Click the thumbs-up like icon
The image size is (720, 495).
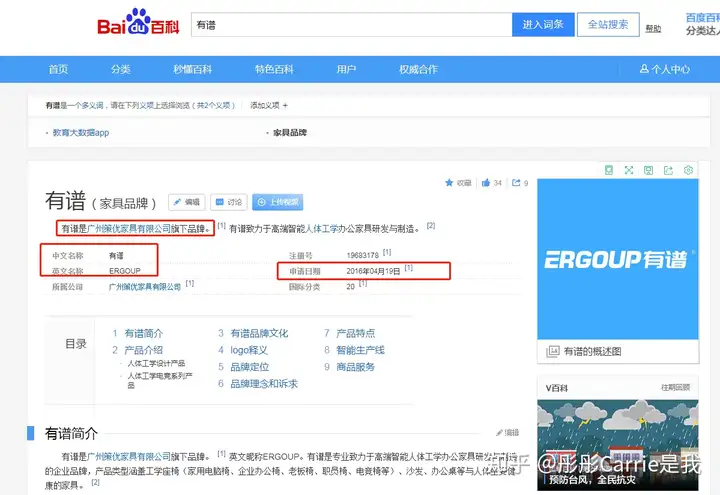[x=486, y=183]
